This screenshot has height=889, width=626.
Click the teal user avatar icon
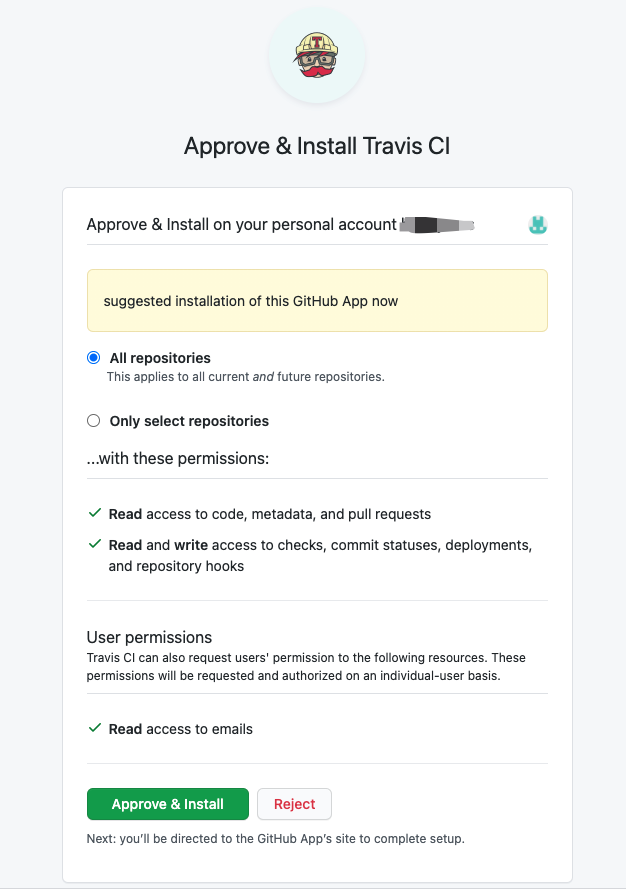click(538, 225)
